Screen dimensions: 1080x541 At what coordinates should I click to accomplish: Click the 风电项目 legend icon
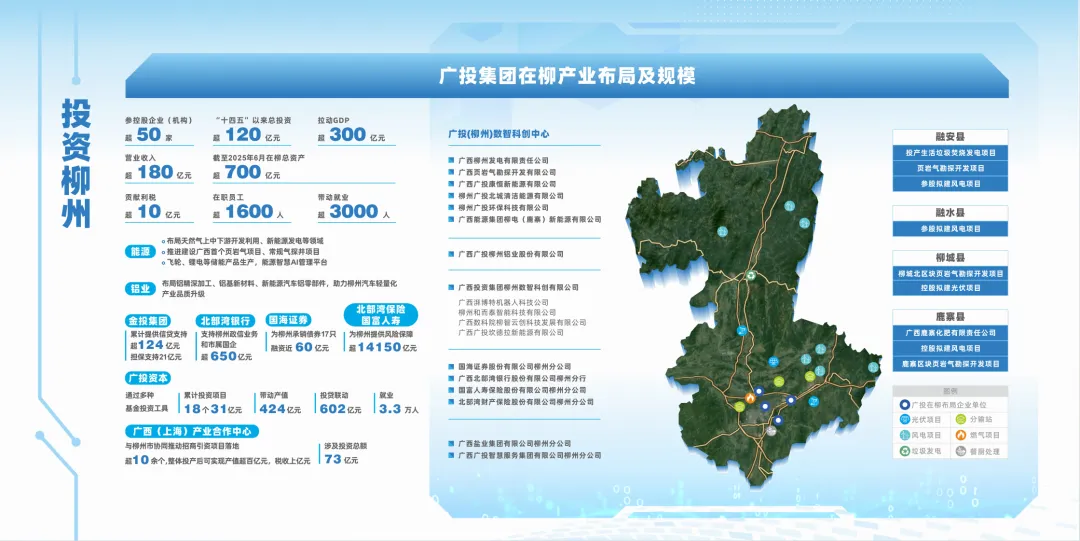pos(904,436)
